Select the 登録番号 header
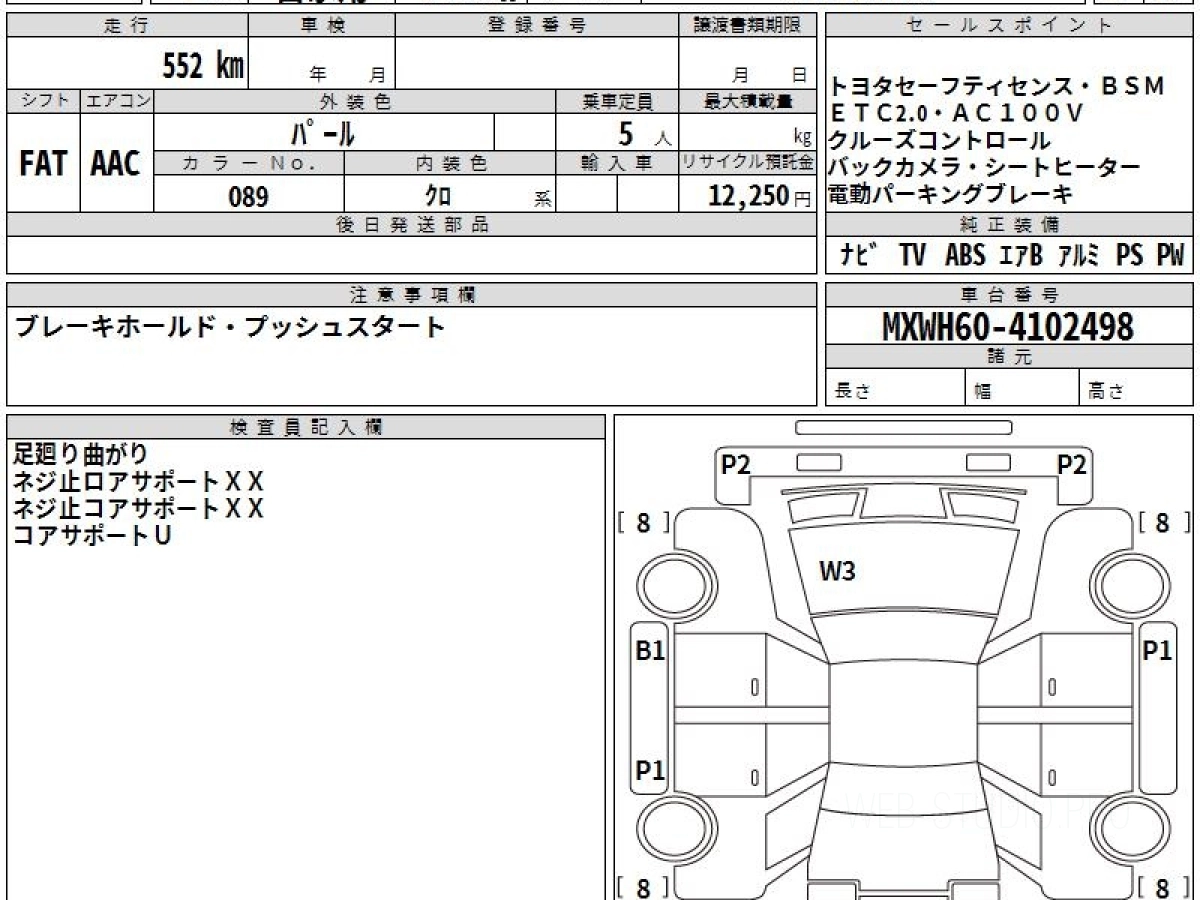The width and height of the screenshot is (1200, 900). [536, 27]
